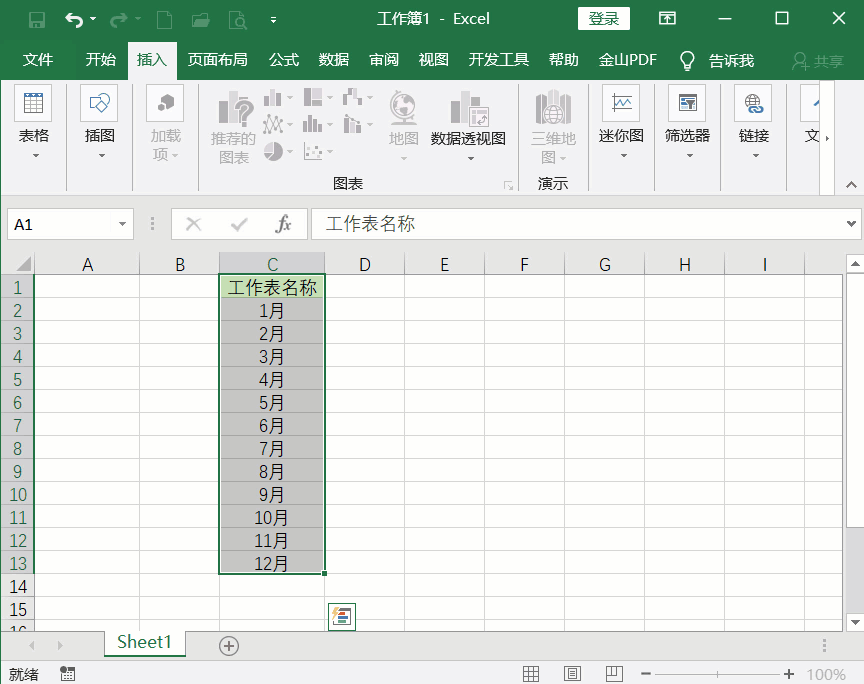Click the zoom in plus on zoom slider
Image resolution: width=864 pixels, height=684 pixels.
tap(789, 674)
